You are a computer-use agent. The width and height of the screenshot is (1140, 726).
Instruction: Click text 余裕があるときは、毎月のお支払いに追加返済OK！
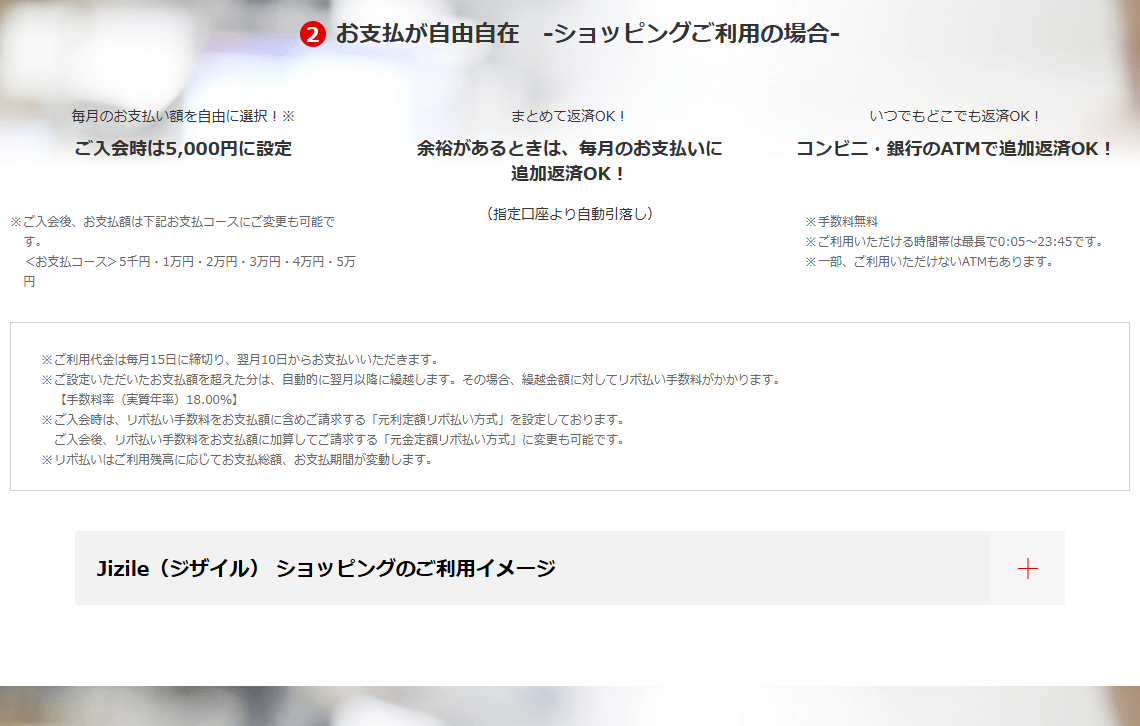coord(569,161)
